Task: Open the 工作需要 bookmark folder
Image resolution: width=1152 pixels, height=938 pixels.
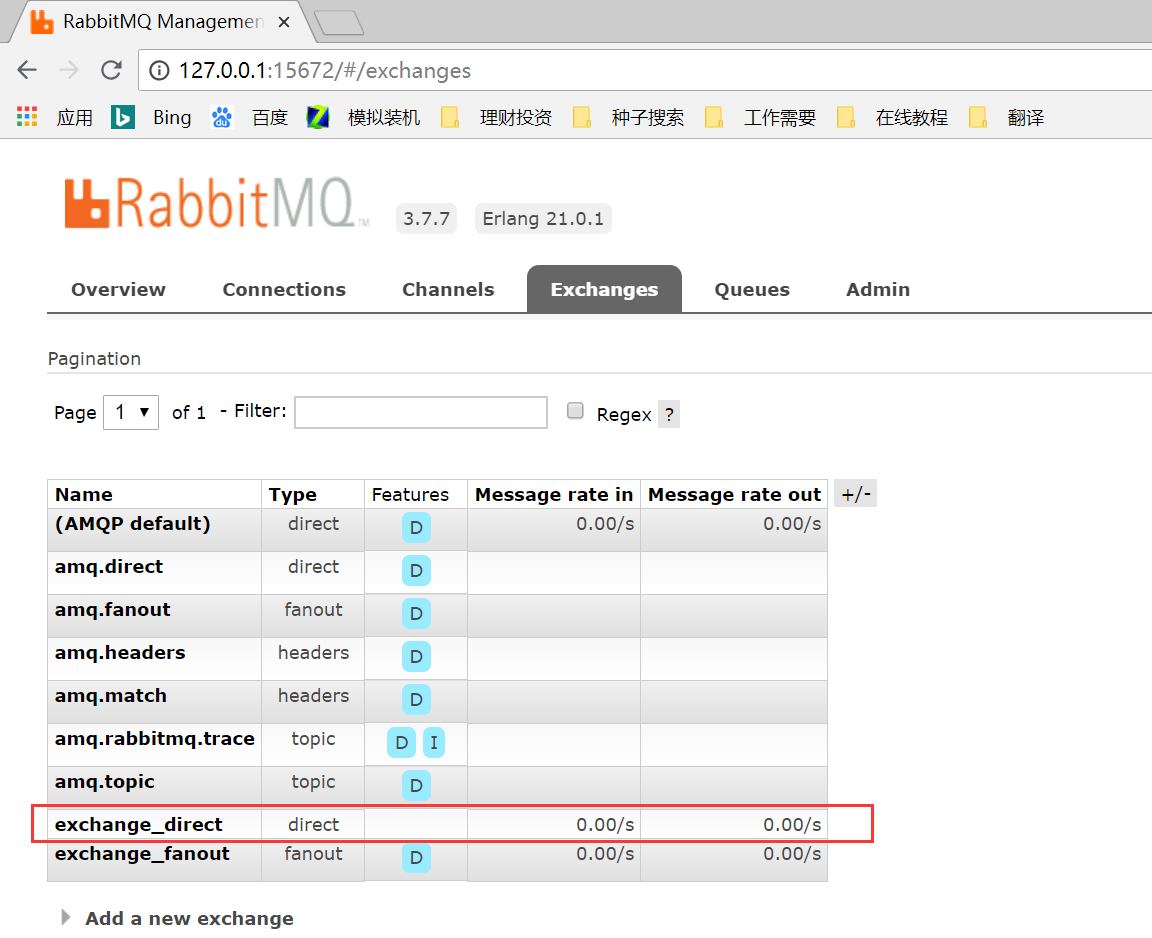Action: [x=760, y=117]
